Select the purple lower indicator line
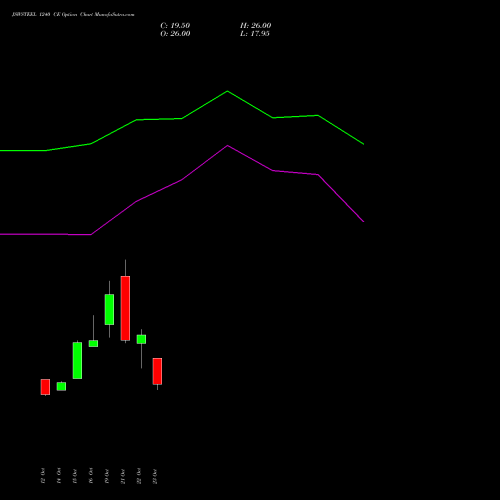The height and width of the screenshot is (500, 500). (182, 180)
